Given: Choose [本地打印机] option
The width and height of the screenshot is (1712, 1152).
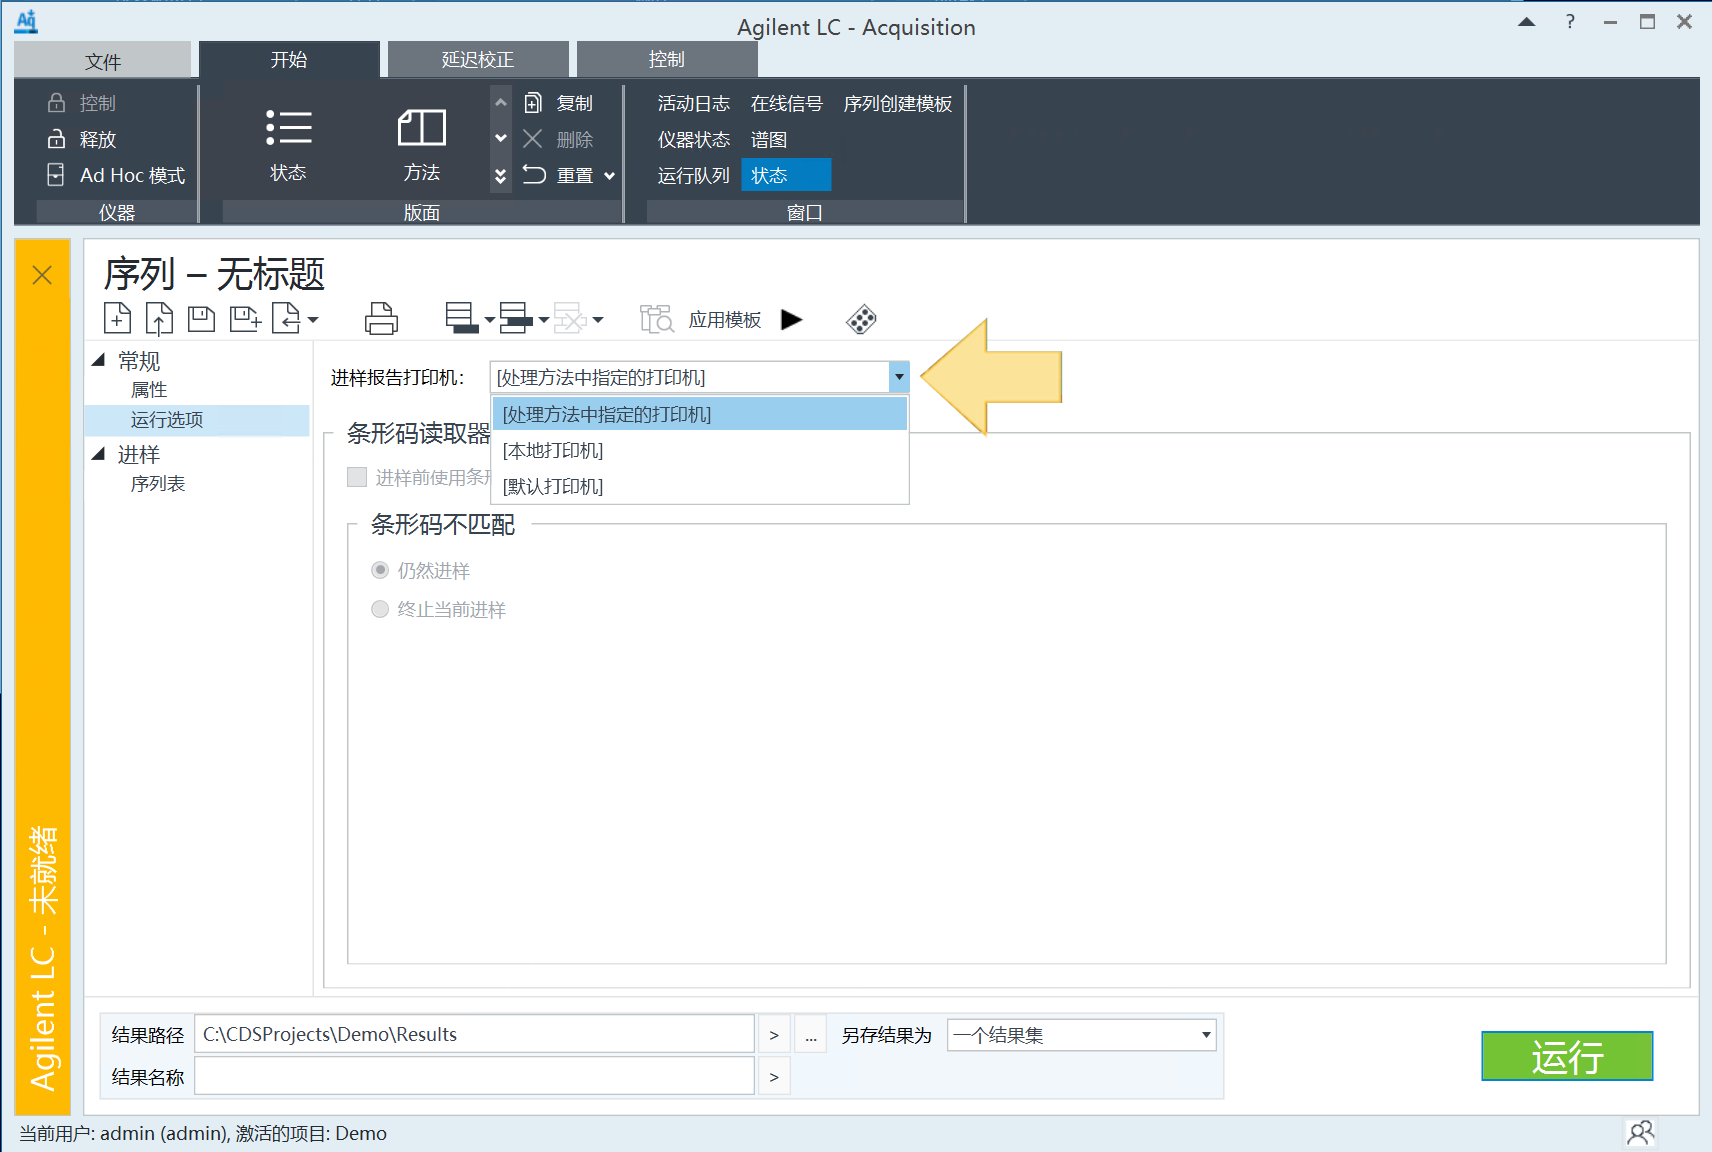Looking at the screenshot, I should 700,450.
